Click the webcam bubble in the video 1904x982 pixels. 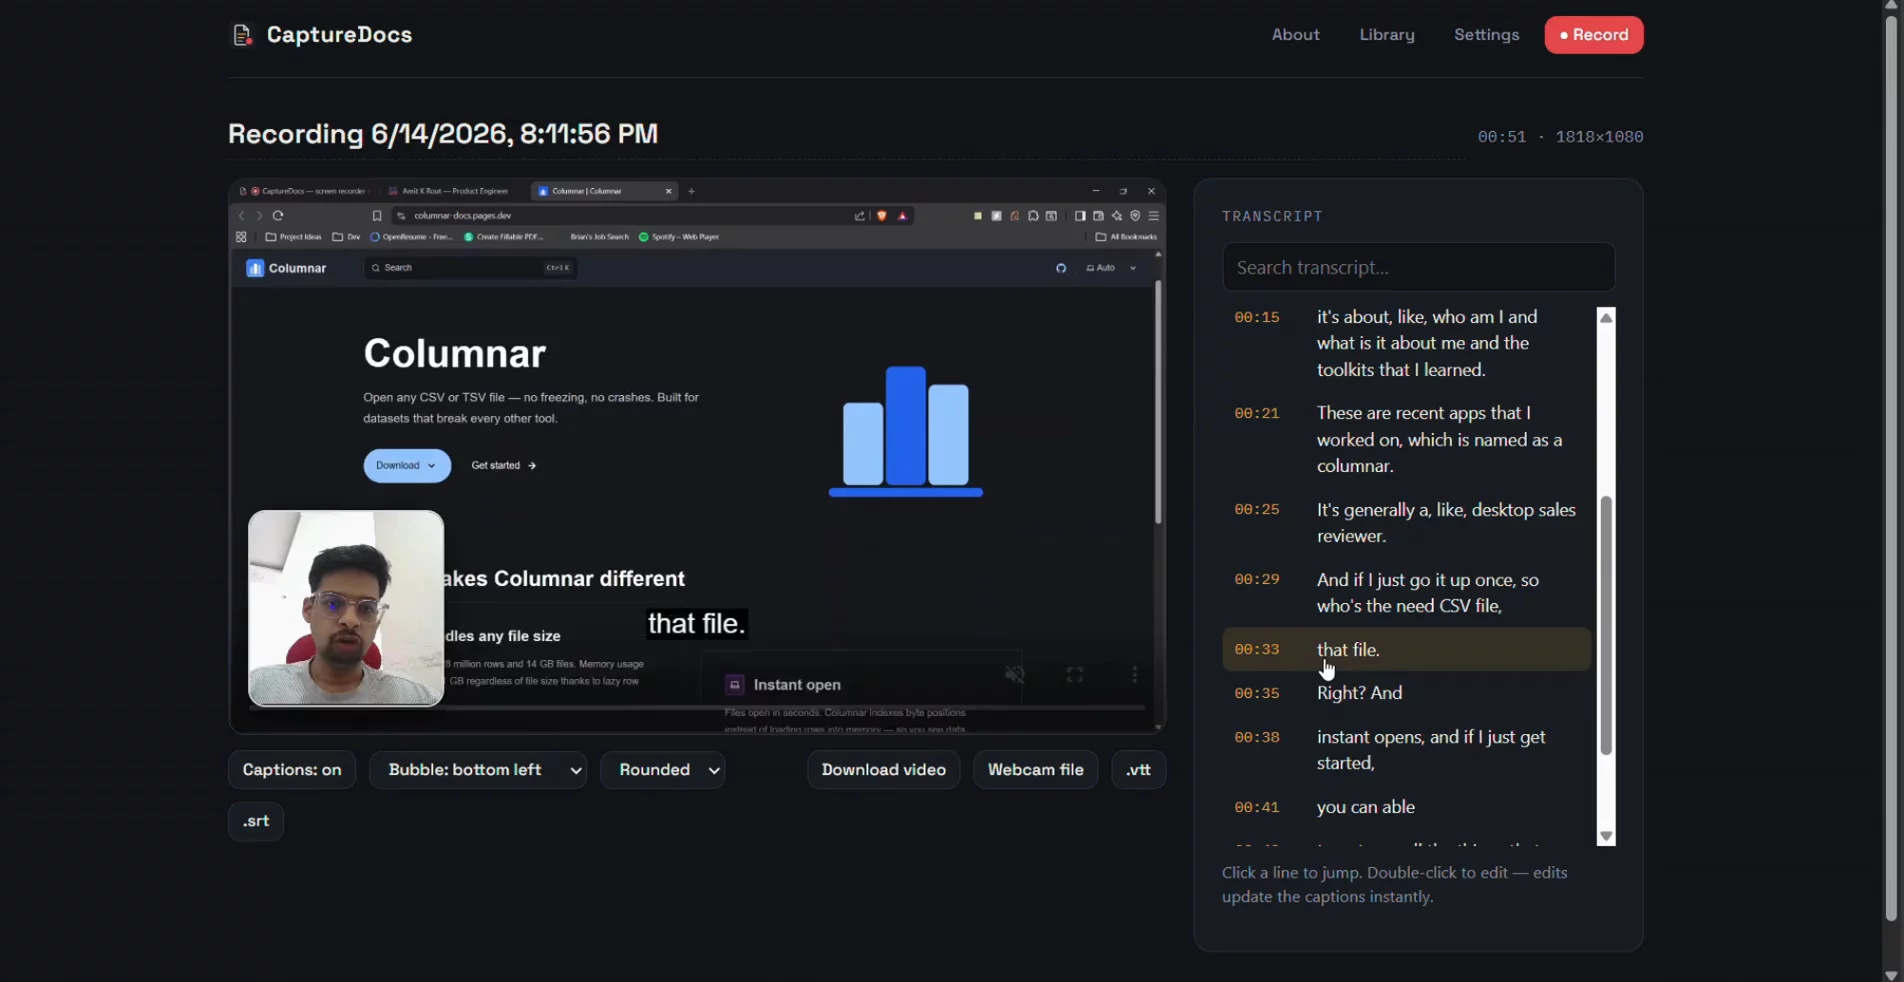[346, 608]
